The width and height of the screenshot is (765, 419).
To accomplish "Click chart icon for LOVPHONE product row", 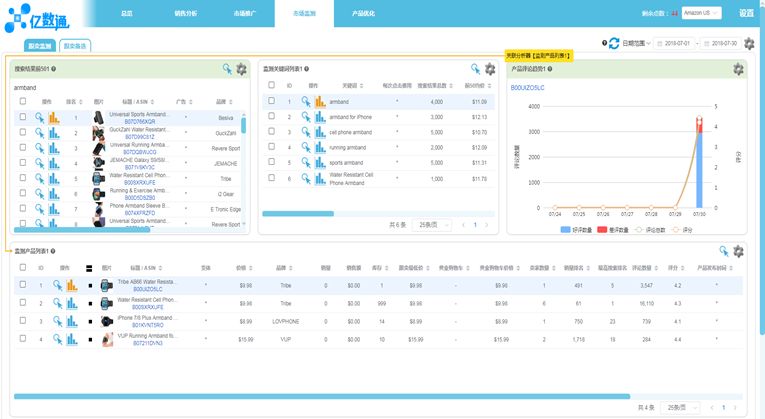I will [72, 321].
